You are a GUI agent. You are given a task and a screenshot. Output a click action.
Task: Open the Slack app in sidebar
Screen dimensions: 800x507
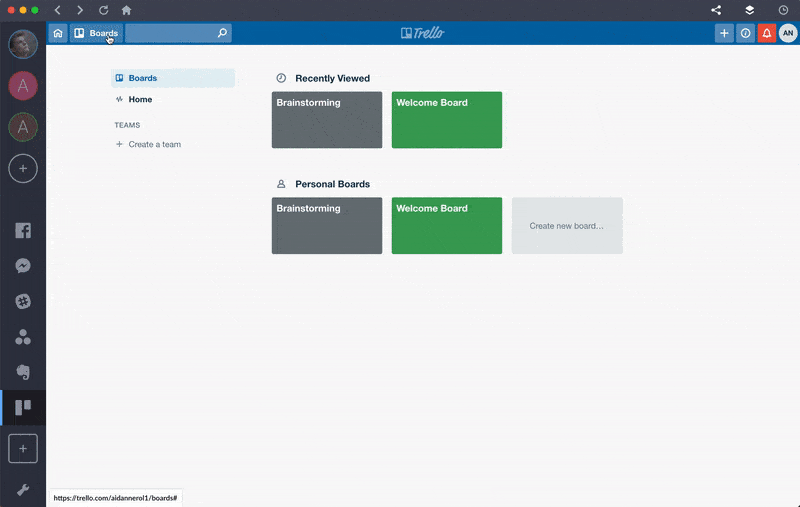(x=23, y=301)
